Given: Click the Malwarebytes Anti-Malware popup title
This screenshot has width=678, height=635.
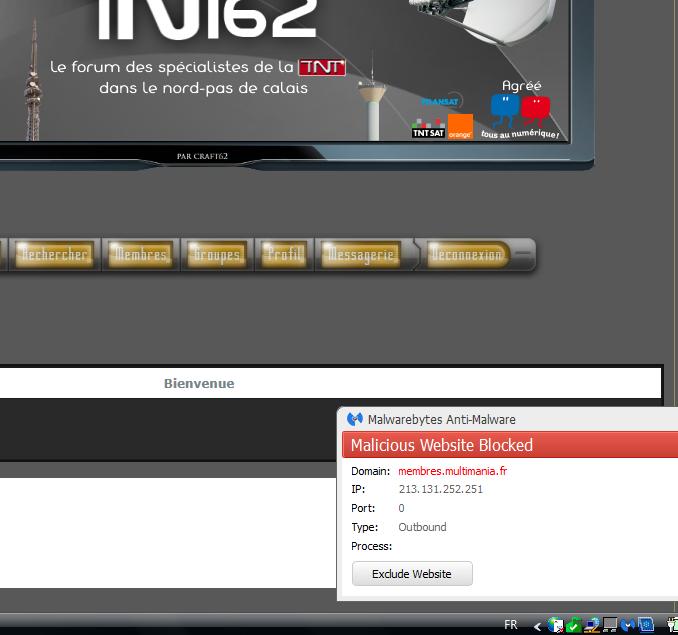Looking at the screenshot, I should tap(441, 419).
